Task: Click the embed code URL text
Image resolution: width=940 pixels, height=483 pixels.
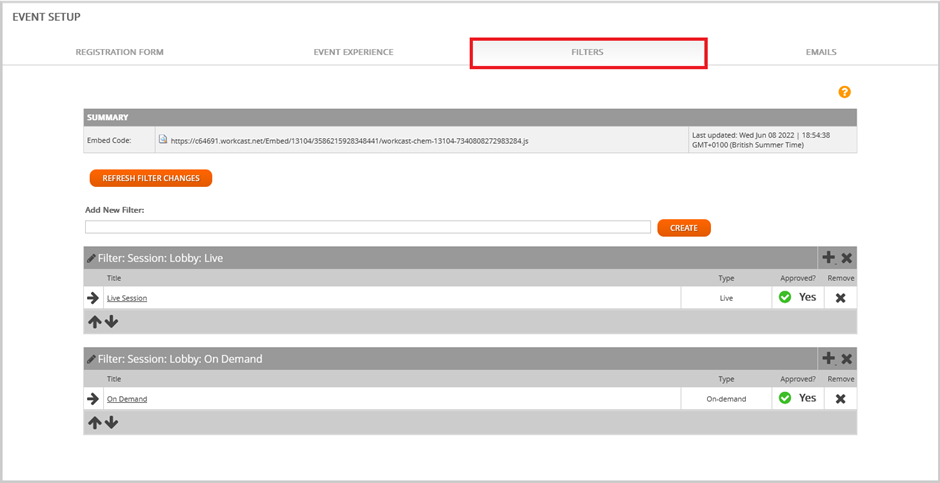Action: pos(350,141)
